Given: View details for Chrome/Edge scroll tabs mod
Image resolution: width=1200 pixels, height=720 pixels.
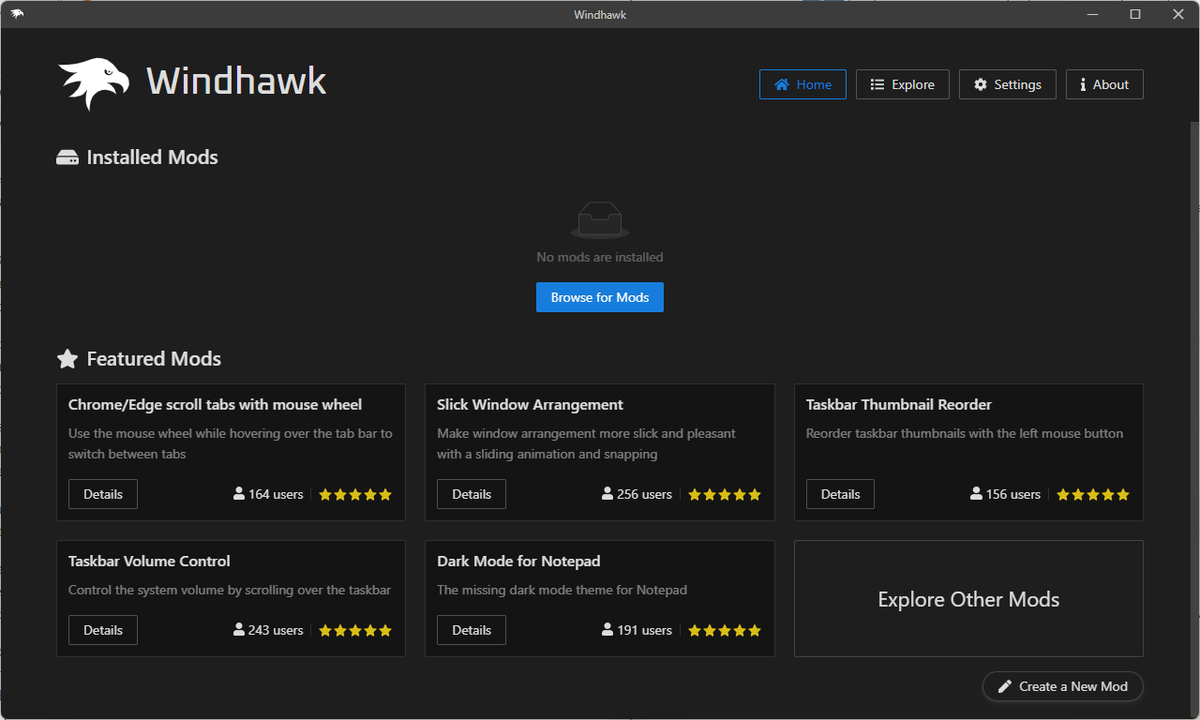Looking at the screenshot, I should point(103,494).
